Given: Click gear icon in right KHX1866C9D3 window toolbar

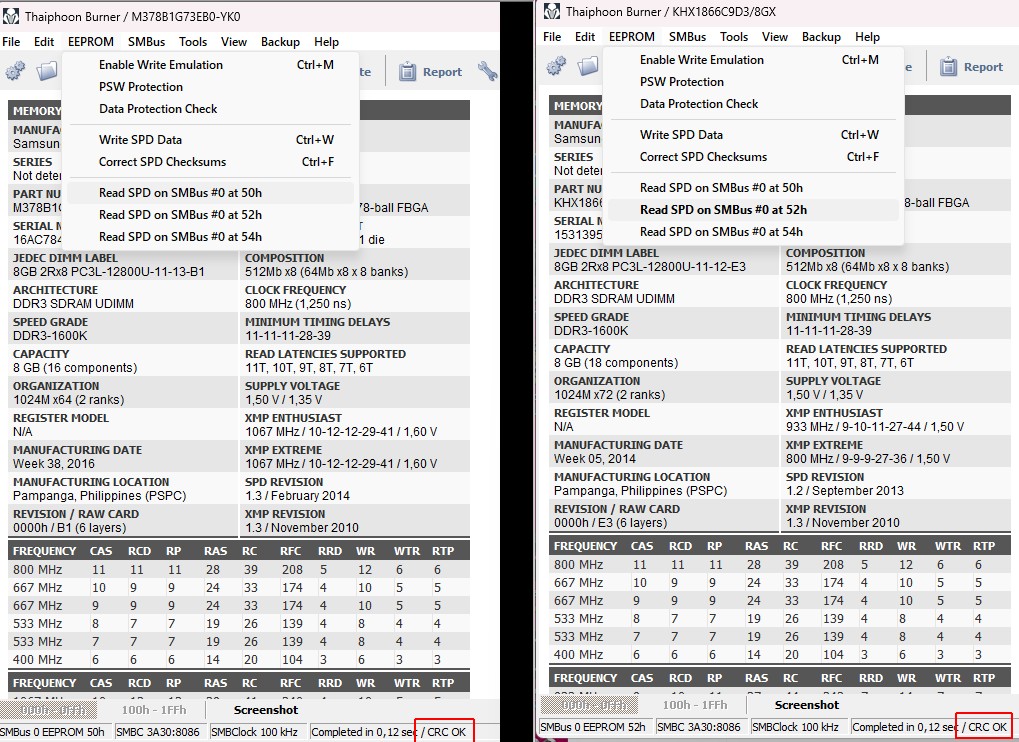Looking at the screenshot, I should click(x=556, y=66).
